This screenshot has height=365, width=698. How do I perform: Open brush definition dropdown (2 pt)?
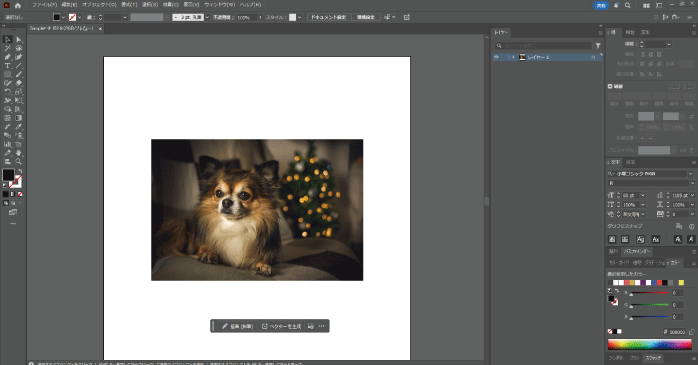tap(207, 17)
